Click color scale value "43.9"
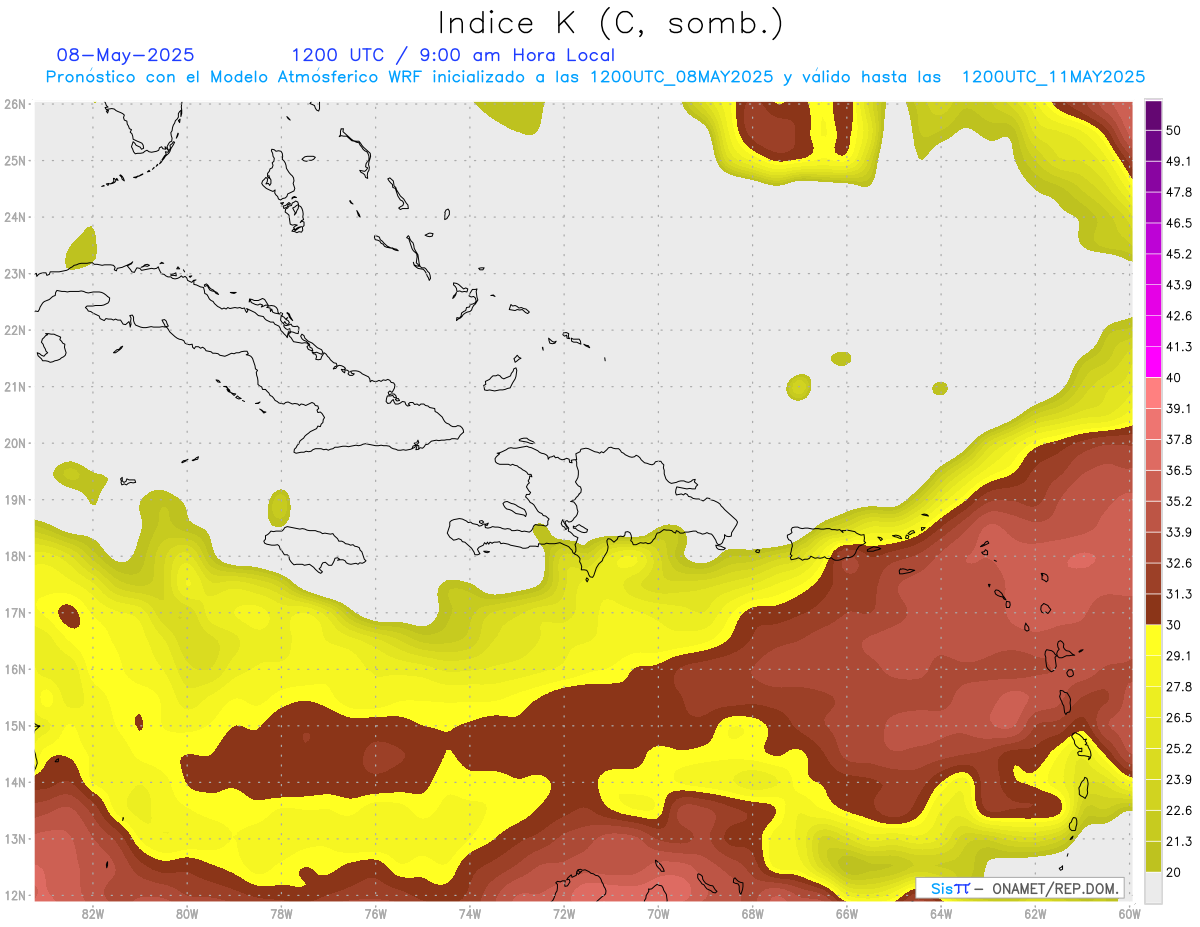This screenshot has width=1200, height=927. click(1179, 285)
